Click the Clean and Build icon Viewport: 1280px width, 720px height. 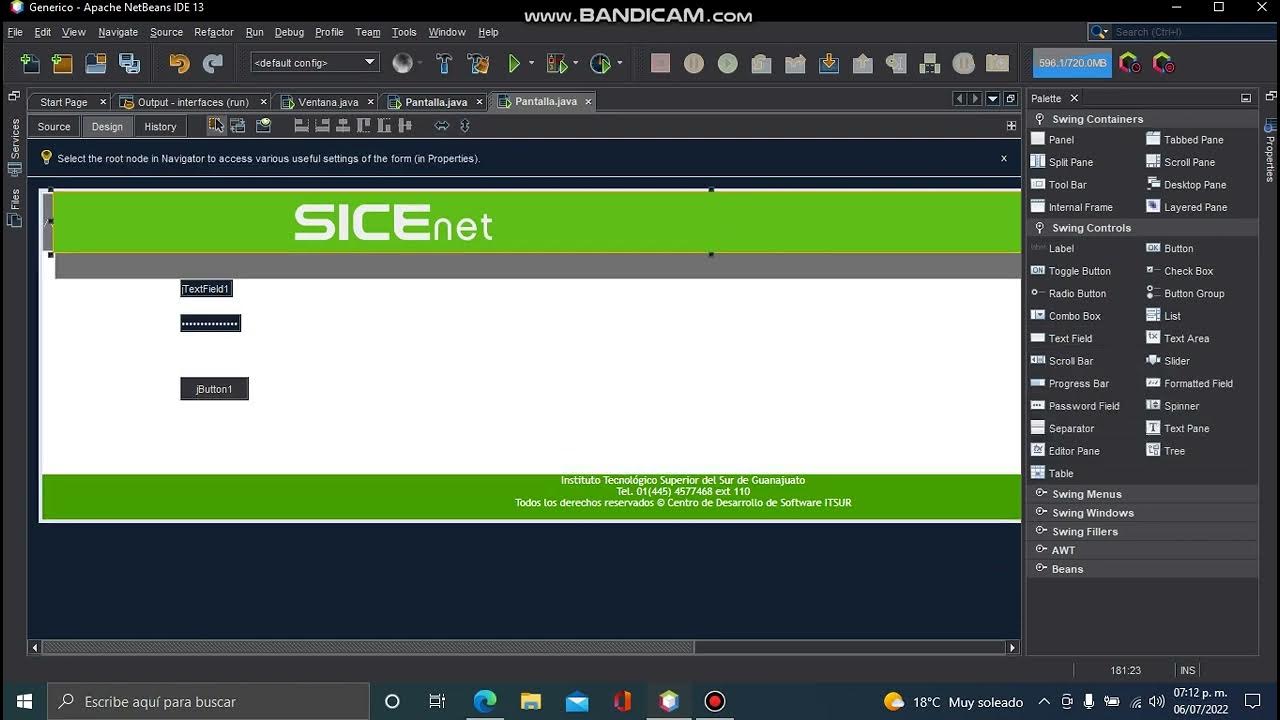[478, 64]
